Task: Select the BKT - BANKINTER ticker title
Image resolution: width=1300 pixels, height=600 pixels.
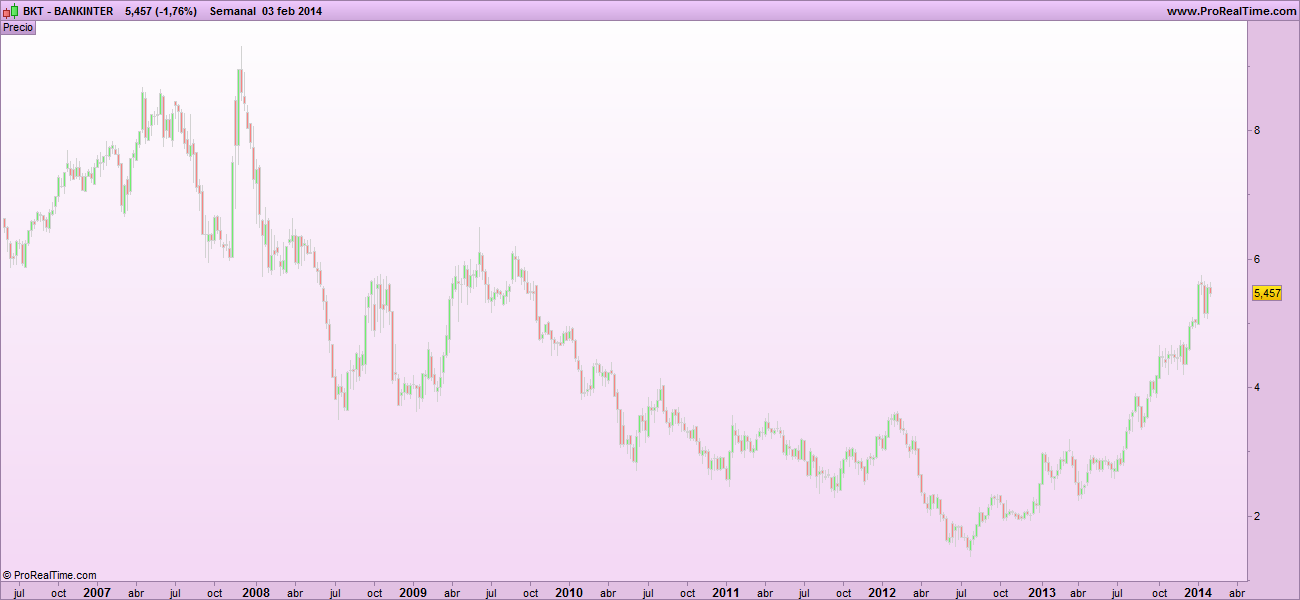Action: point(67,11)
